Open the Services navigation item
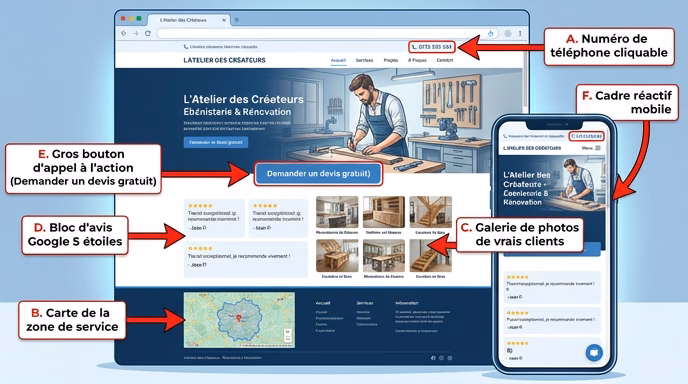The image size is (688, 384). pyautogui.click(x=364, y=61)
